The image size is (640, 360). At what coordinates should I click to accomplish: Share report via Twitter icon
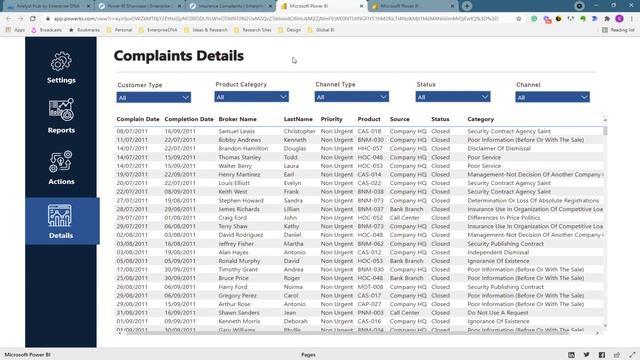(587, 355)
